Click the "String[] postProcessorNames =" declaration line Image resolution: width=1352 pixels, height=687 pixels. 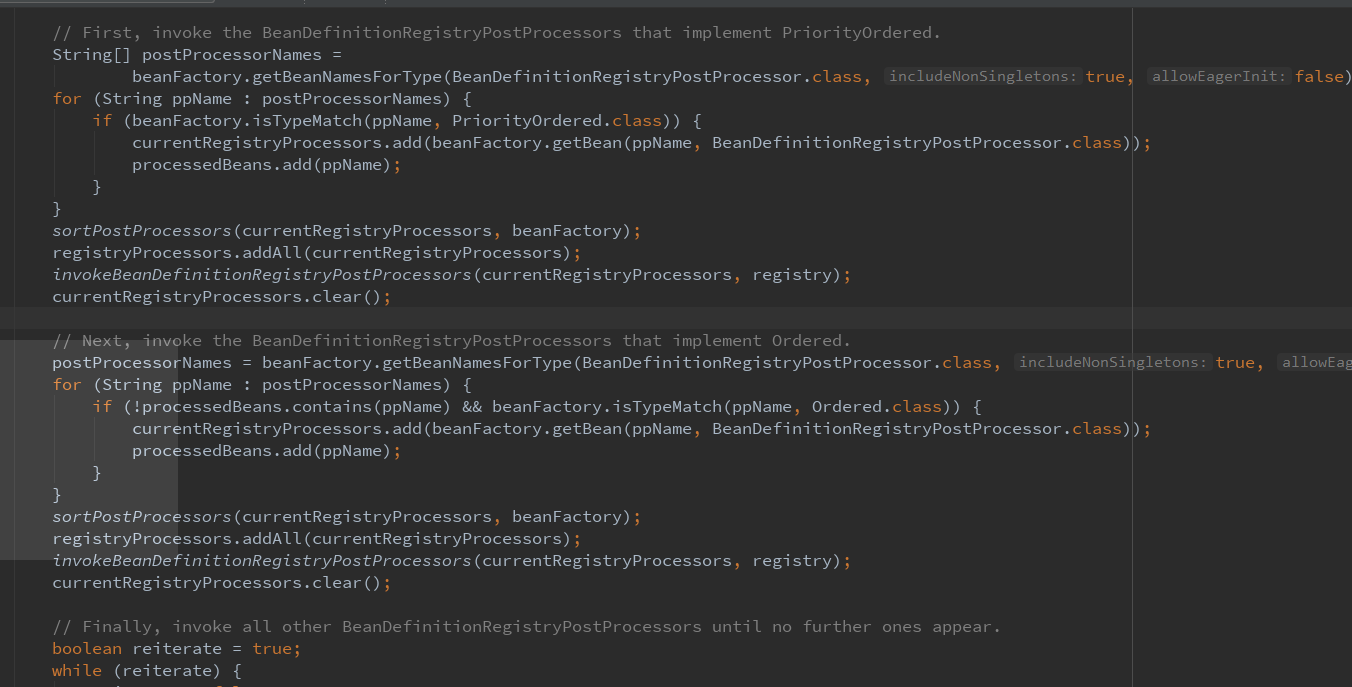[x=197, y=55]
